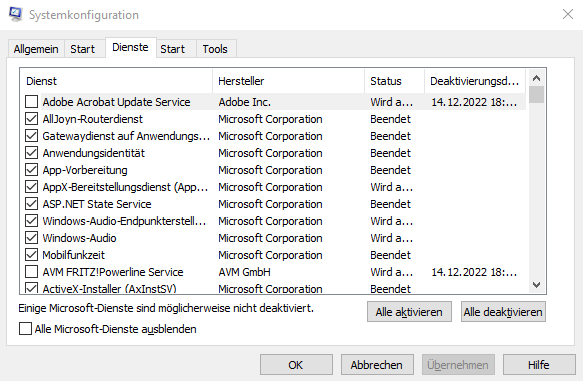Confirm the dialog with OK
The image size is (583, 381).
pyautogui.click(x=296, y=365)
